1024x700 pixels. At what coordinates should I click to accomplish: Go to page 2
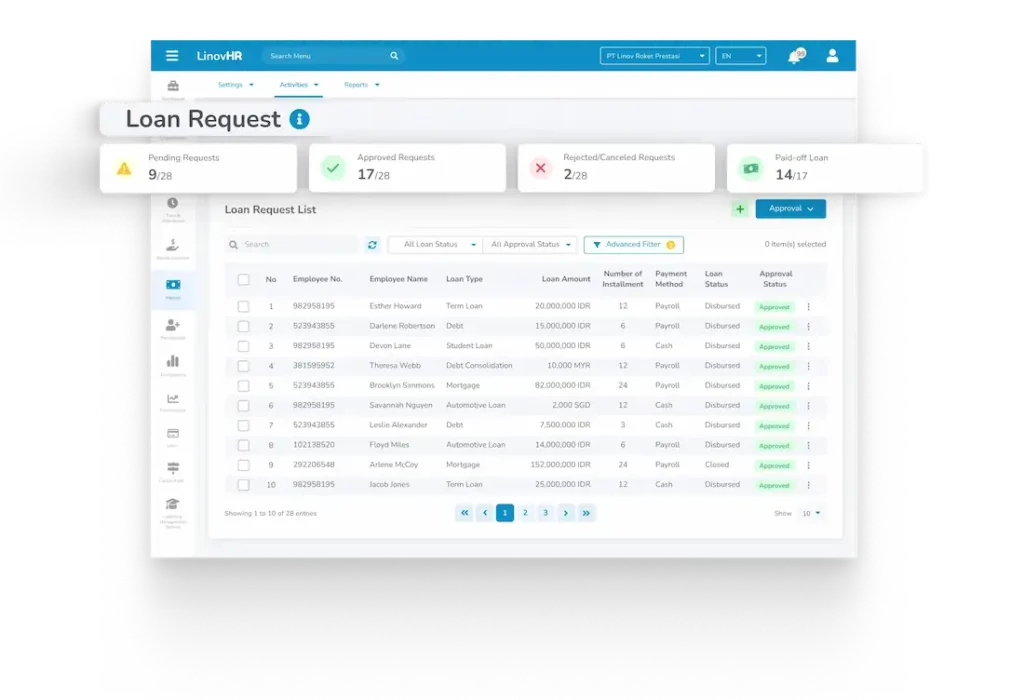point(525,513)
